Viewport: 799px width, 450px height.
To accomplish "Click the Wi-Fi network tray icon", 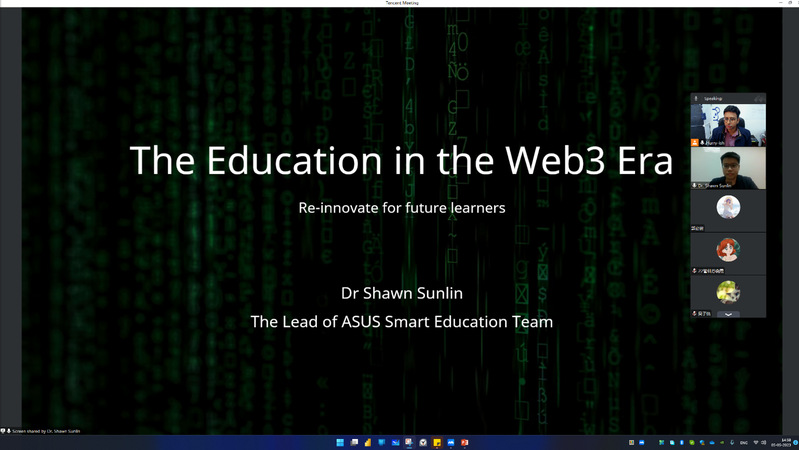I will pos(755,442).
